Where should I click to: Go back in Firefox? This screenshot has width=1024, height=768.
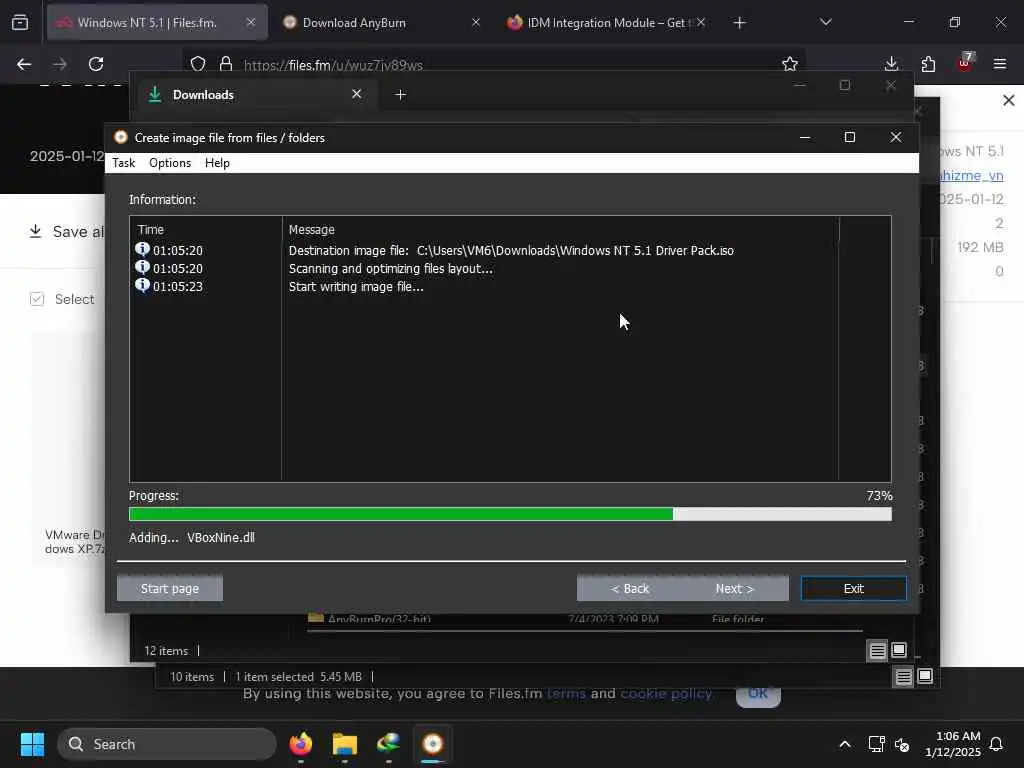[x=24, y=64]
